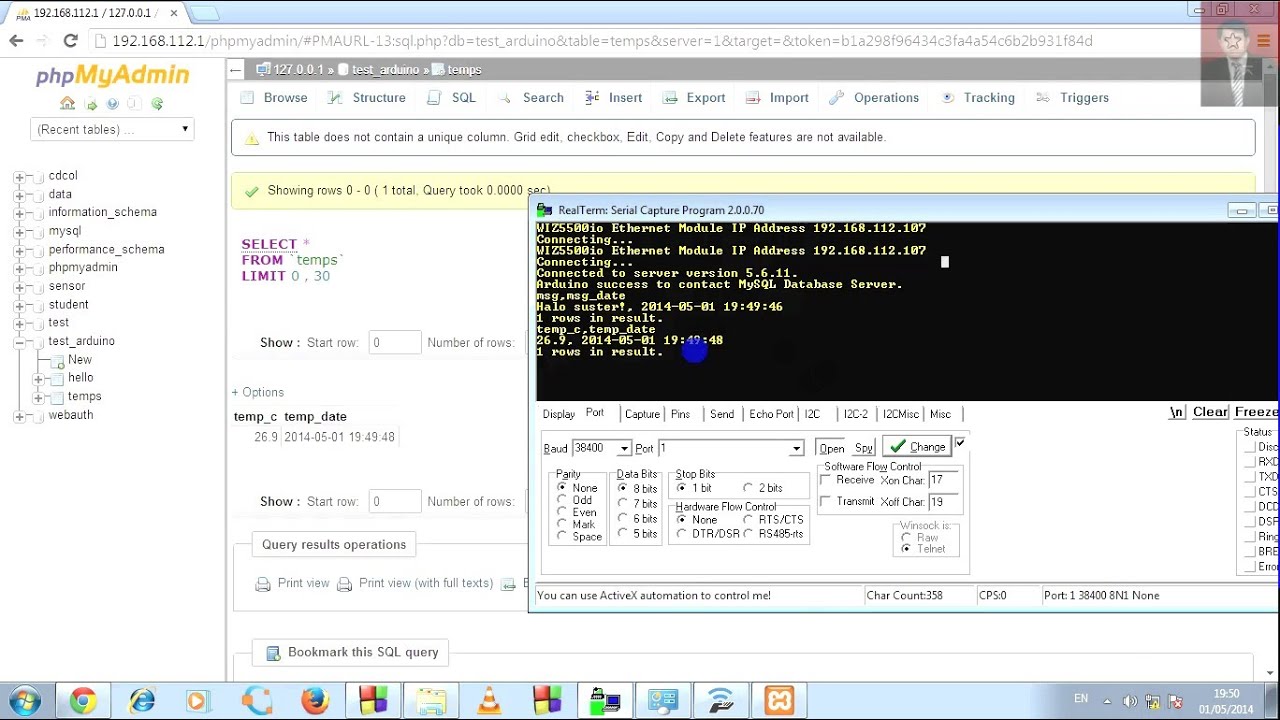Screen dimensions: 1280x720
Task: Open Internet Explorer from the taskbar
Action: pos(141,701)
